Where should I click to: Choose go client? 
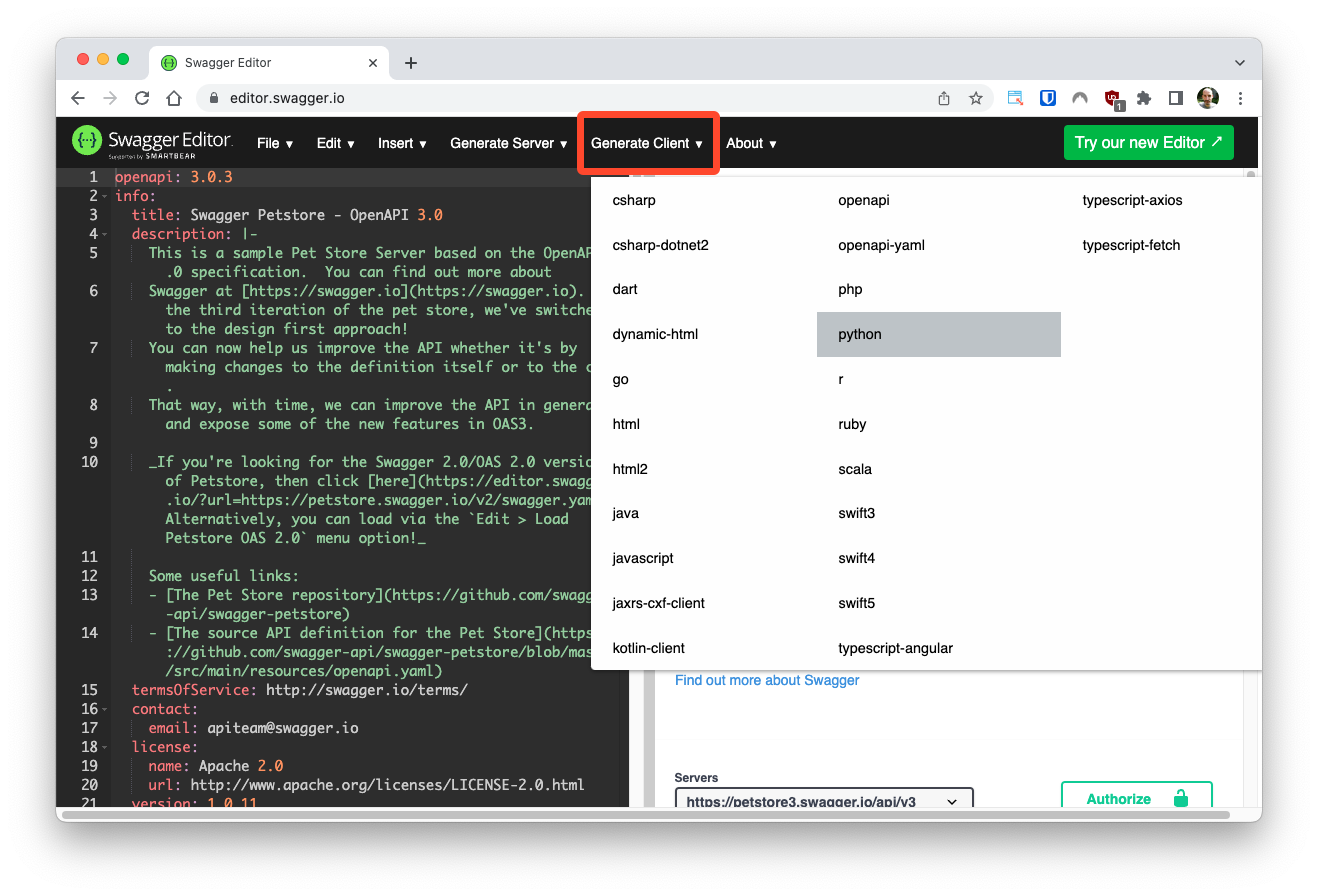(x=704, y=379)
